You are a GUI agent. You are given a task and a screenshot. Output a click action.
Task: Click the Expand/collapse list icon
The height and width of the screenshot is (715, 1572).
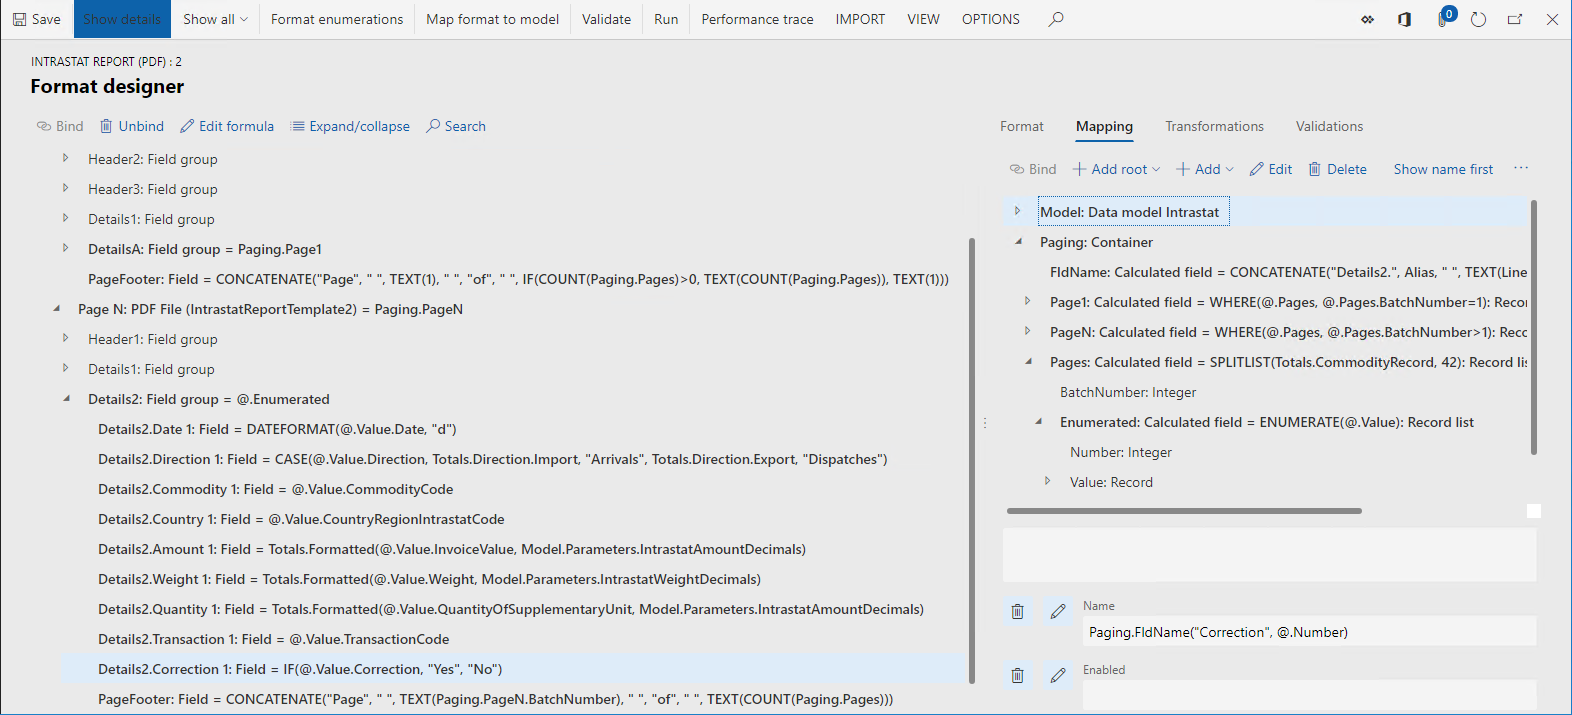297,126
